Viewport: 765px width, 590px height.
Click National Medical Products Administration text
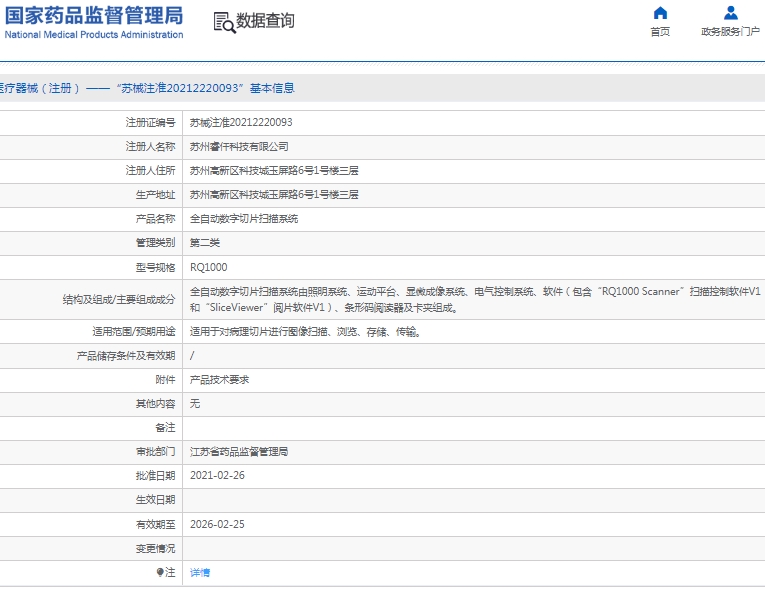tap(94, 35)
